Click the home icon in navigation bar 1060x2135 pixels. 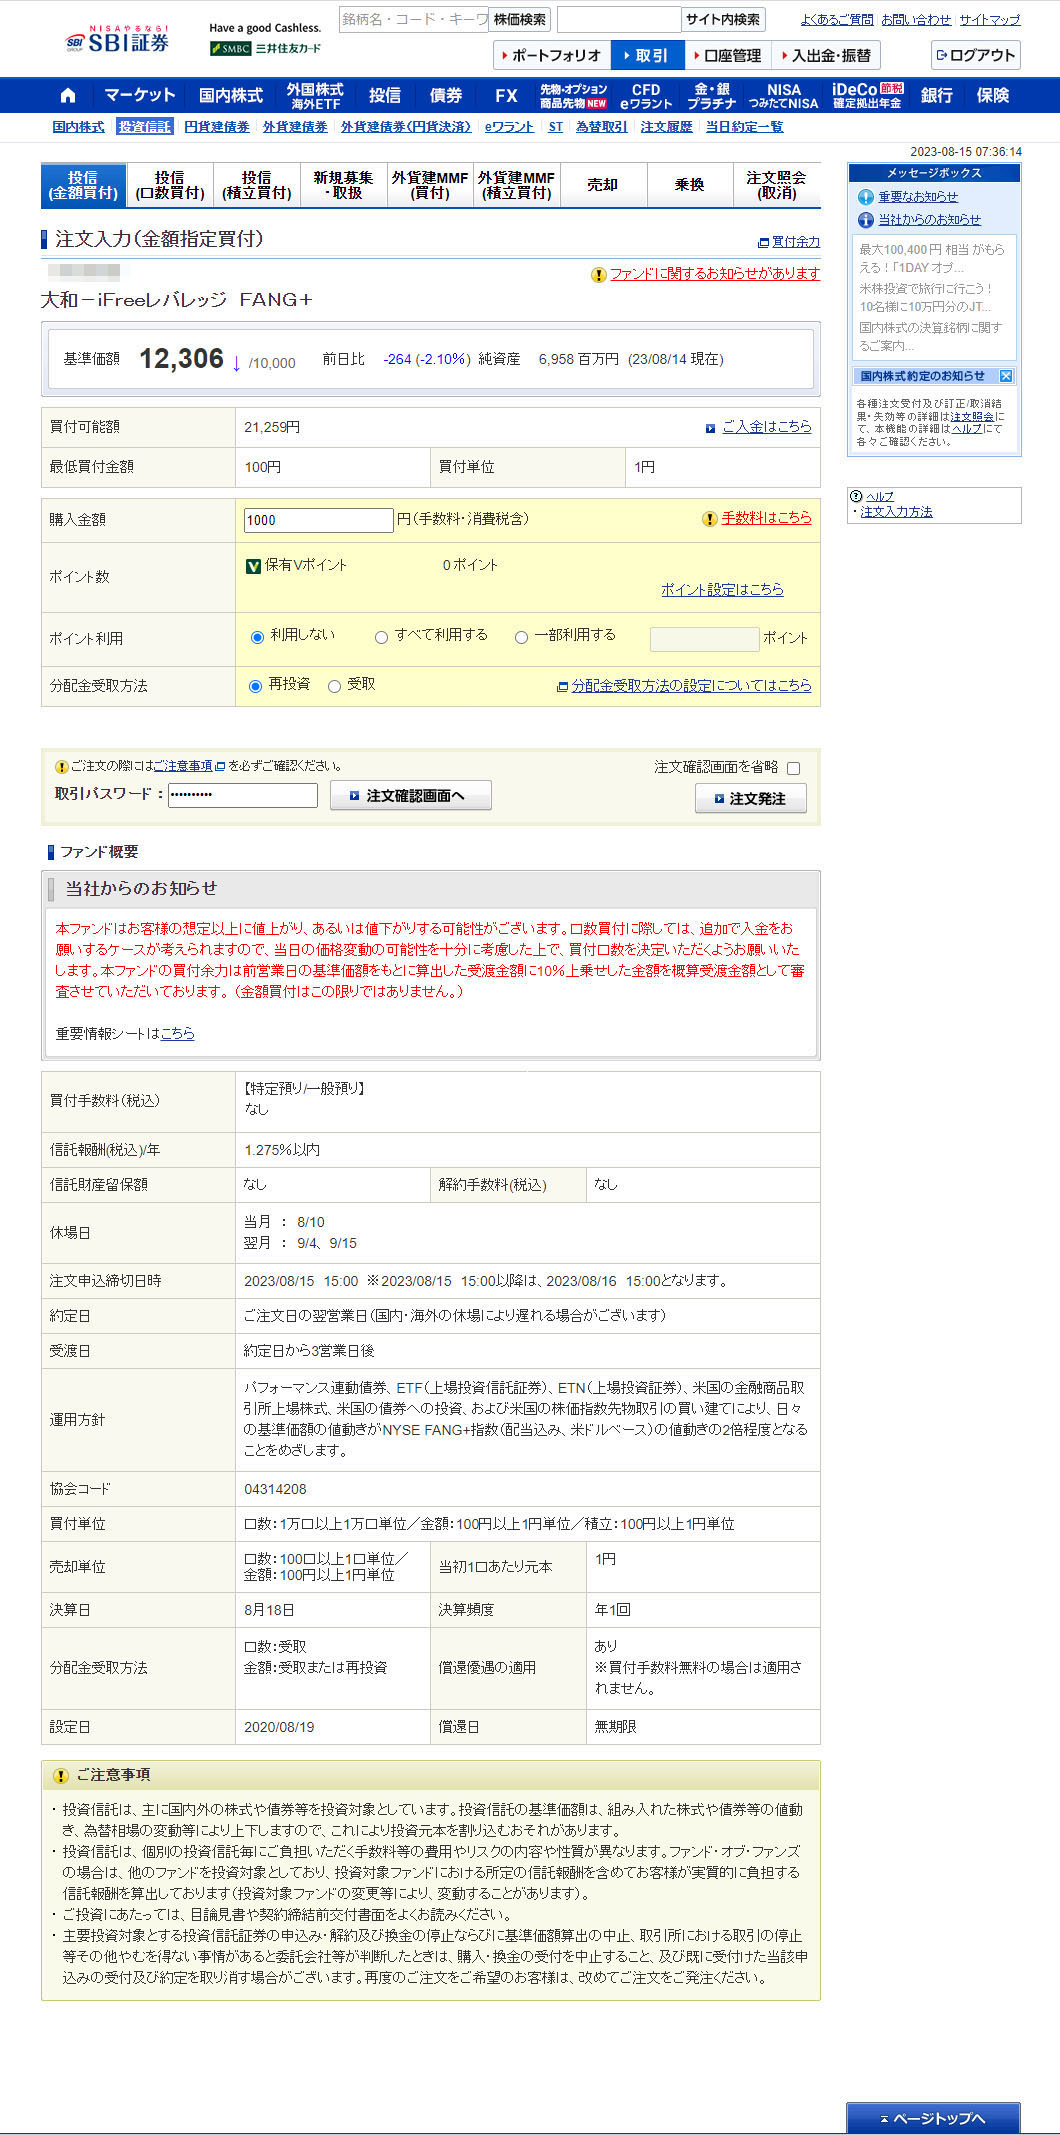[x=68, y=96]
